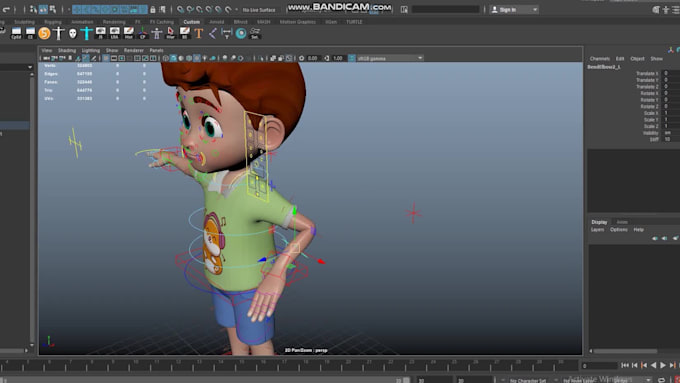
Task: Select by component type mode icon
Action: (52, 9)
